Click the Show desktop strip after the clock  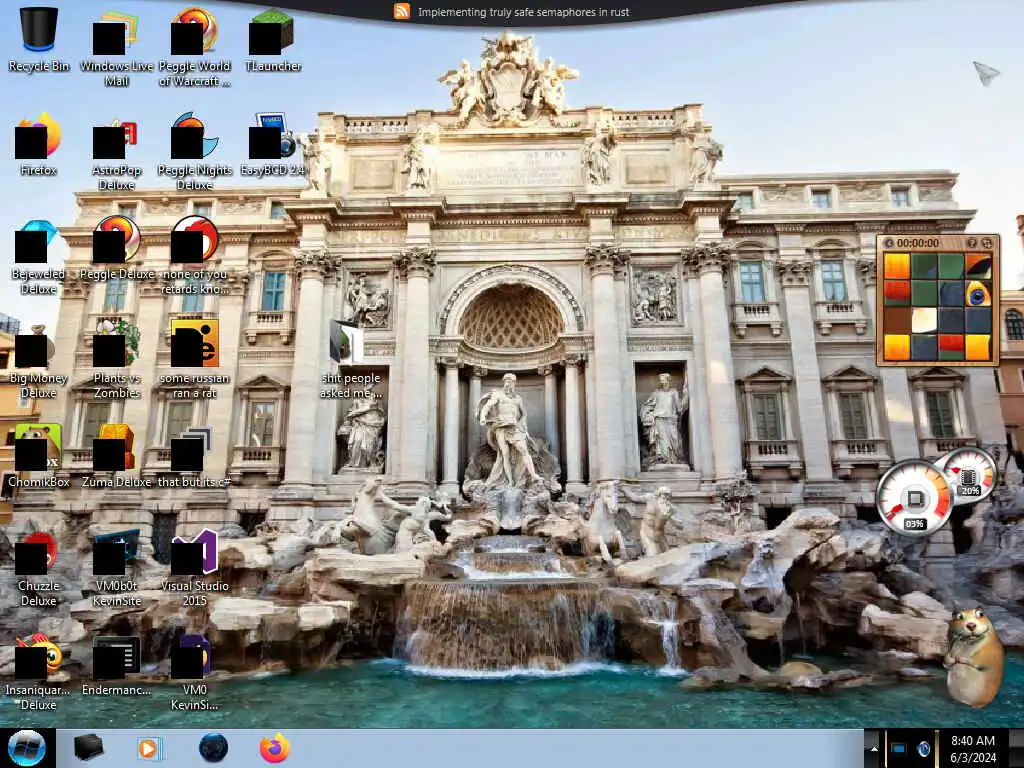click(x=1017, y=749)
